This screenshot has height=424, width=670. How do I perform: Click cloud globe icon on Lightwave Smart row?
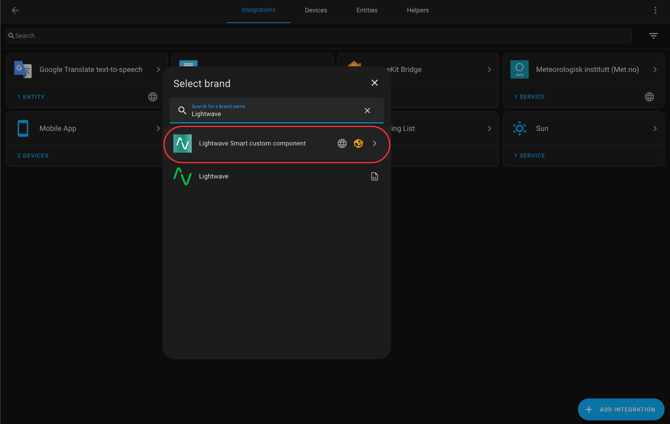coord(342,144)
